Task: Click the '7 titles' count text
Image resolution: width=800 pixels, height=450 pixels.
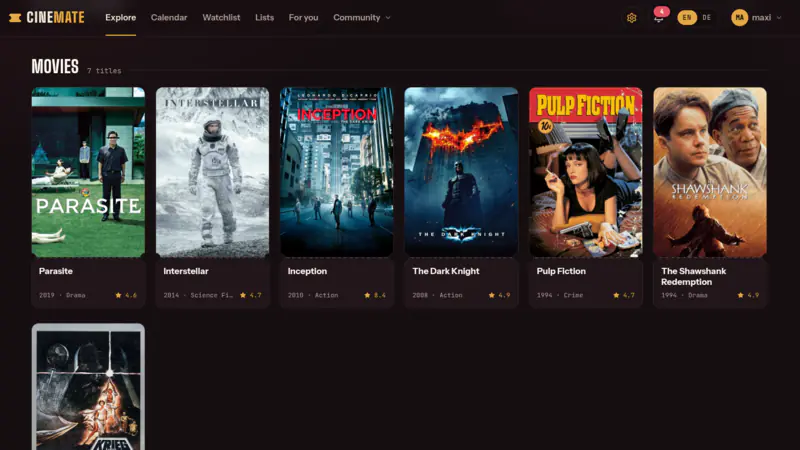Action: (x=104, y=71)
